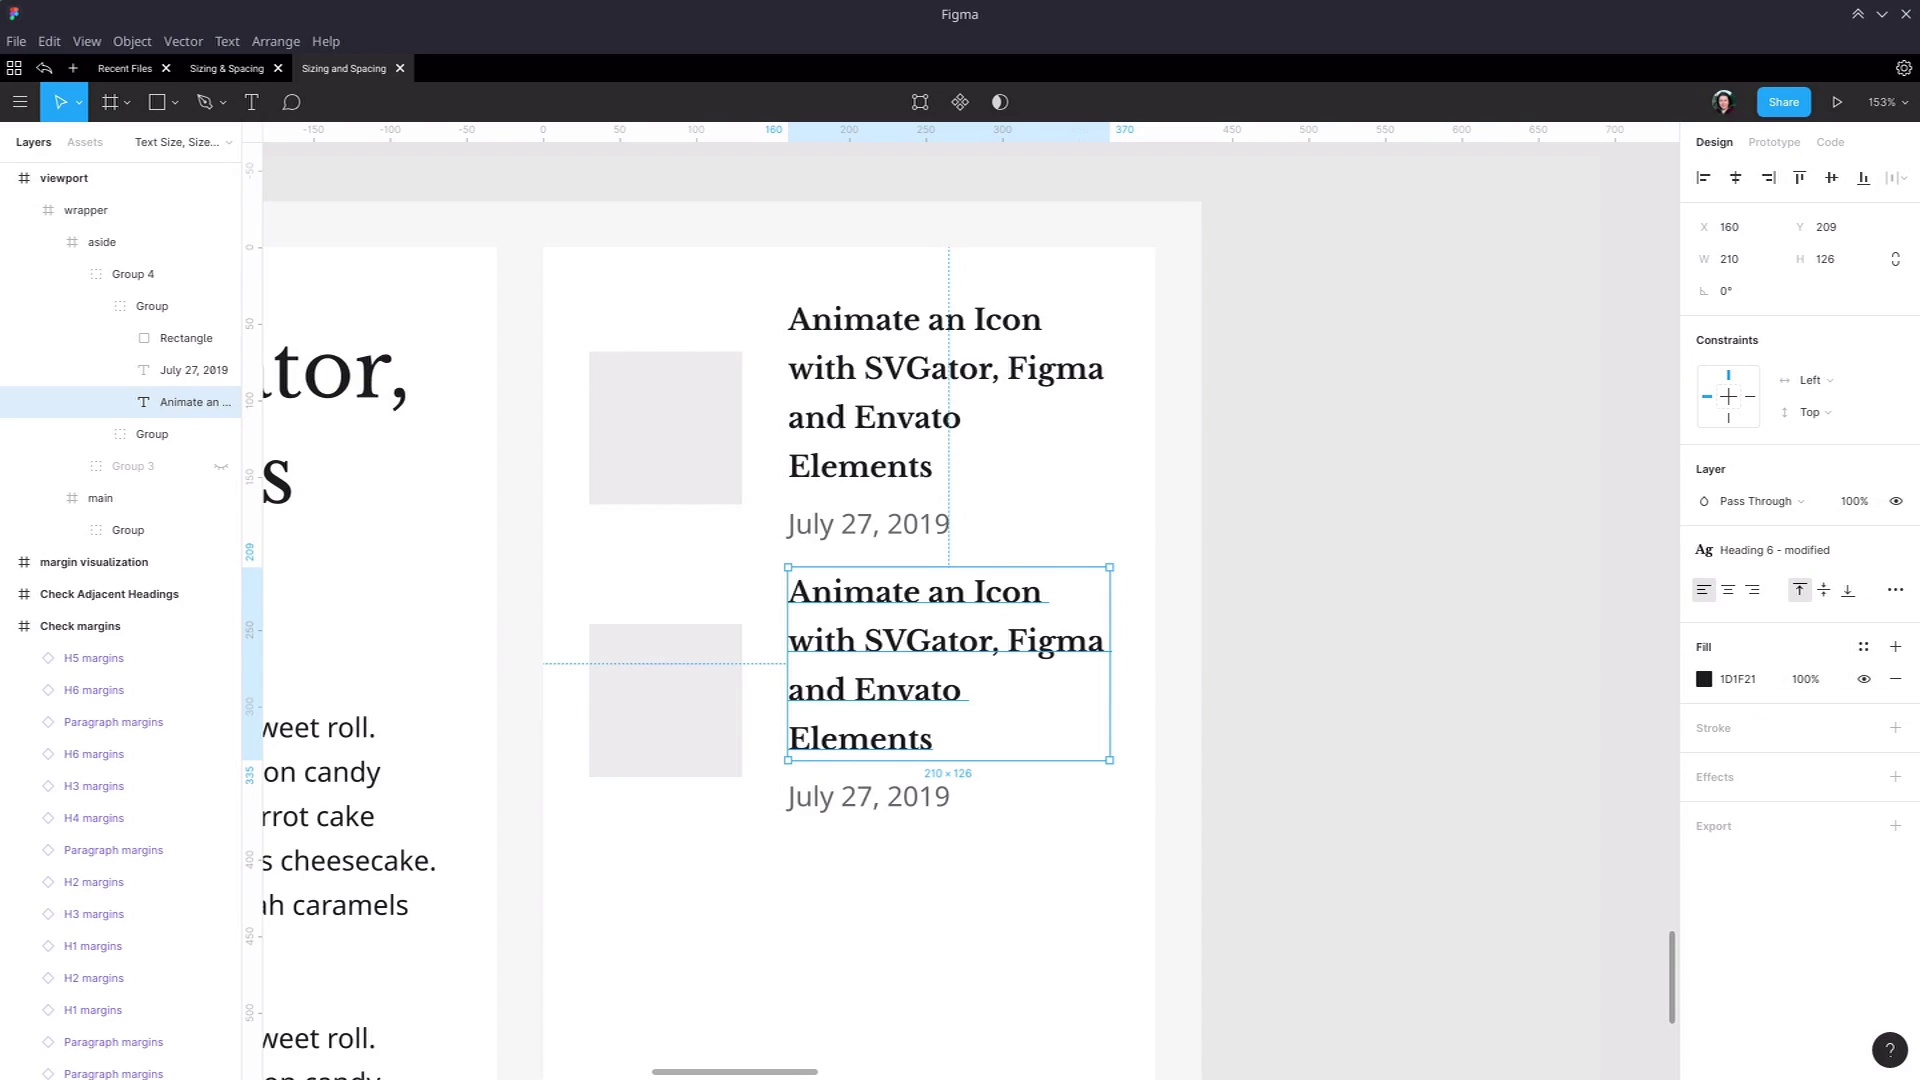1920x1080 pixels.
Task: Align selection horizontally centered
Action: pos(1735,177)
